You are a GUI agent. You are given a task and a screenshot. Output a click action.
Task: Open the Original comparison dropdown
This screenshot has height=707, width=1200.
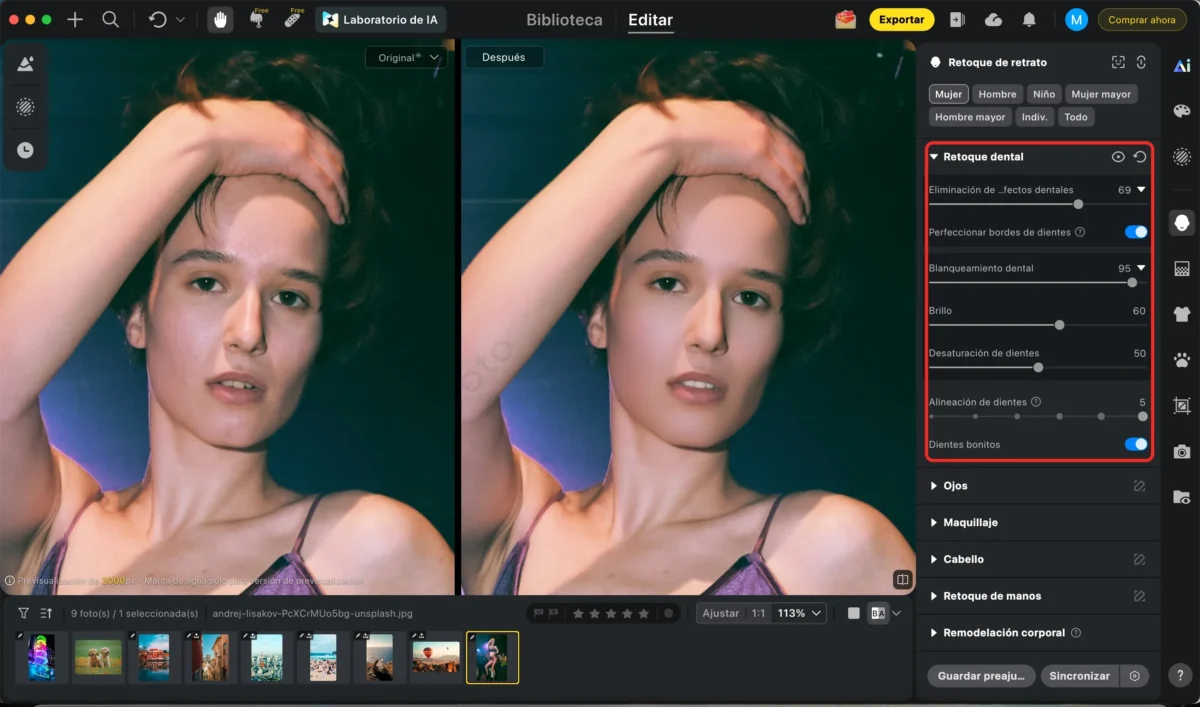404,57
